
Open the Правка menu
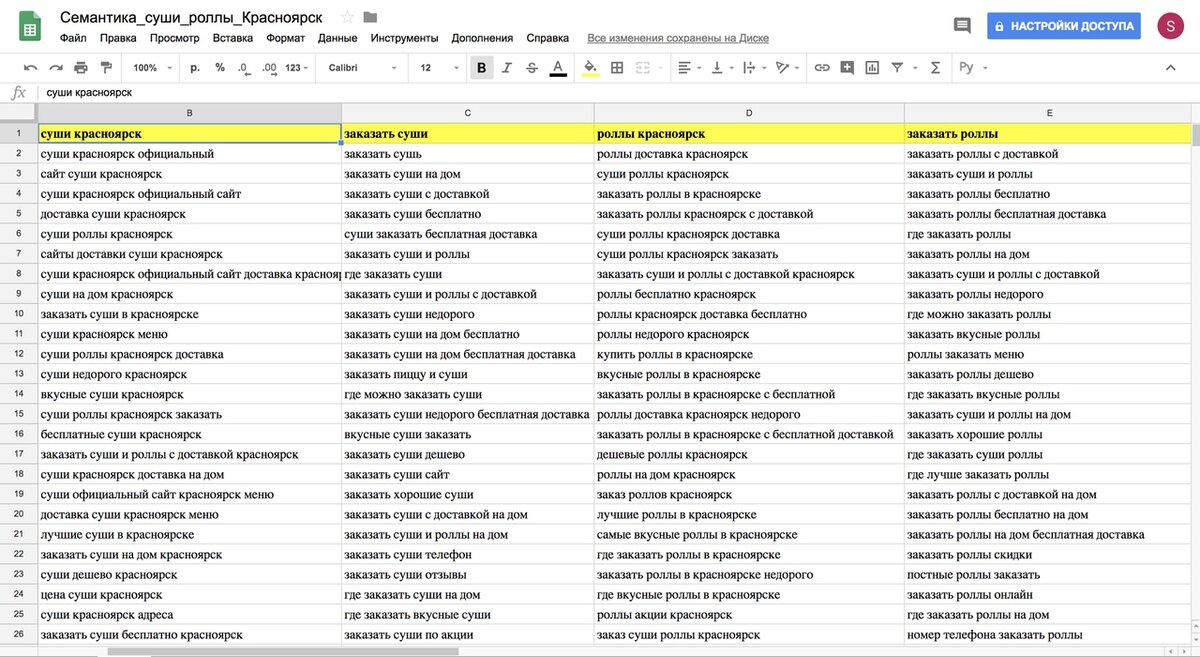[118, 38]
